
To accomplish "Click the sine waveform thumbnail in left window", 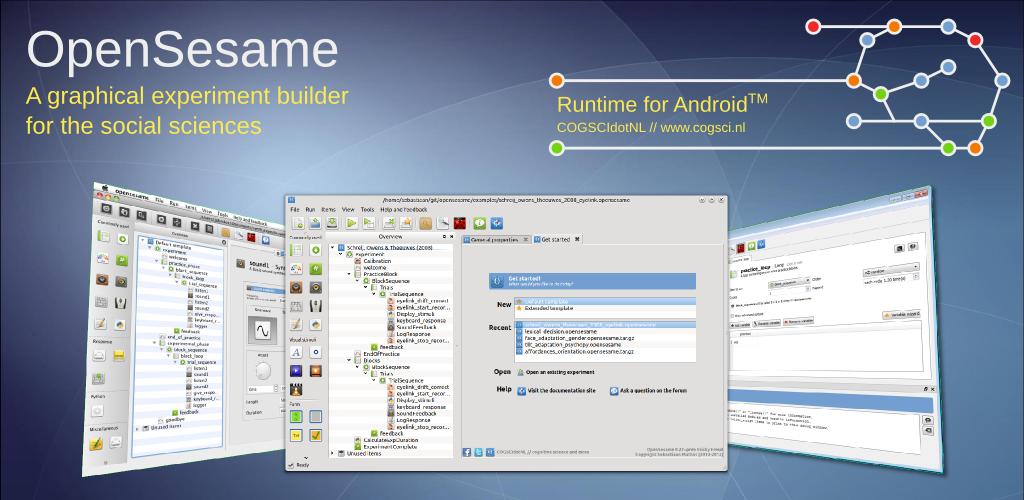I will (263, 330).
